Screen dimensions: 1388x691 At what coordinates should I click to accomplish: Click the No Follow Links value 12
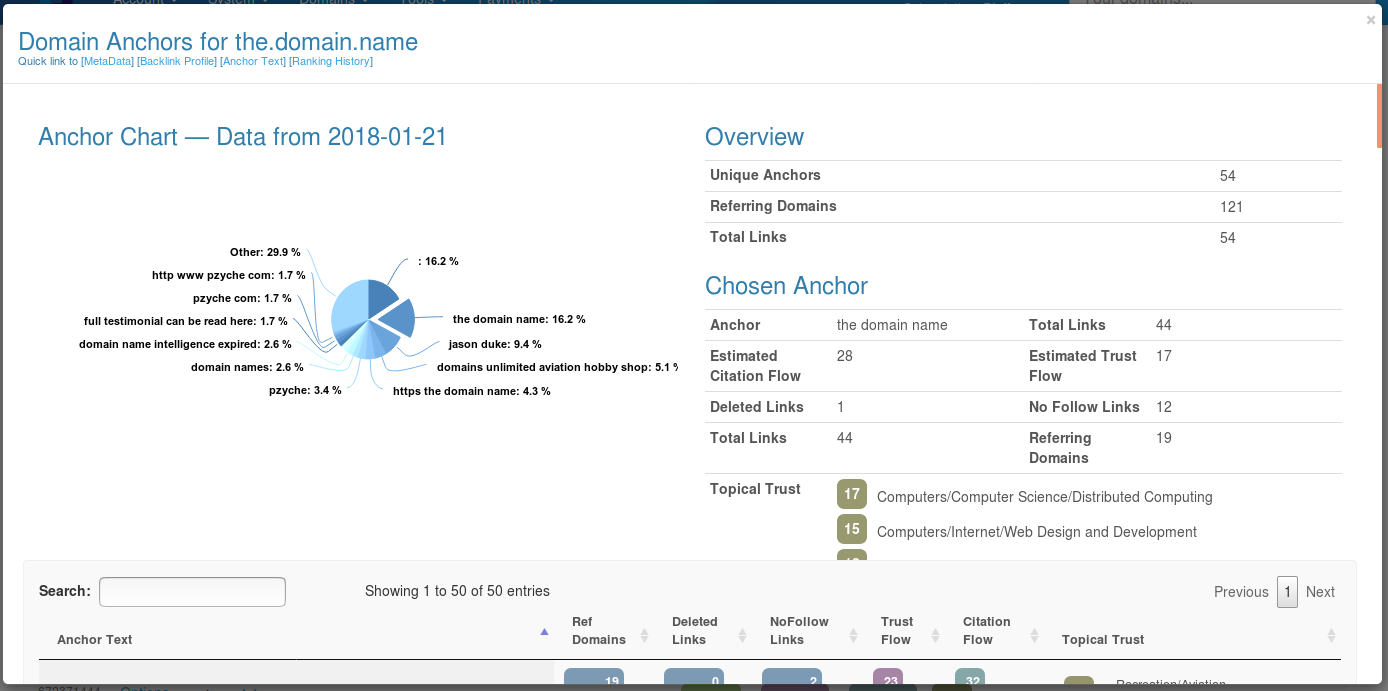tap(1163, 407)
